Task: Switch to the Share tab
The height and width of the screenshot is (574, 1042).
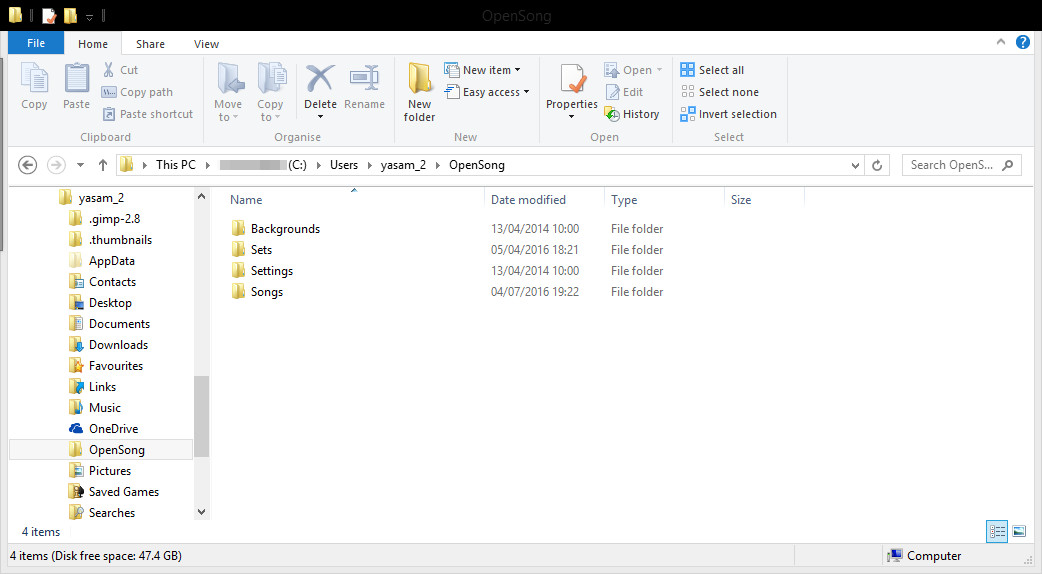Action: [150, 44]
